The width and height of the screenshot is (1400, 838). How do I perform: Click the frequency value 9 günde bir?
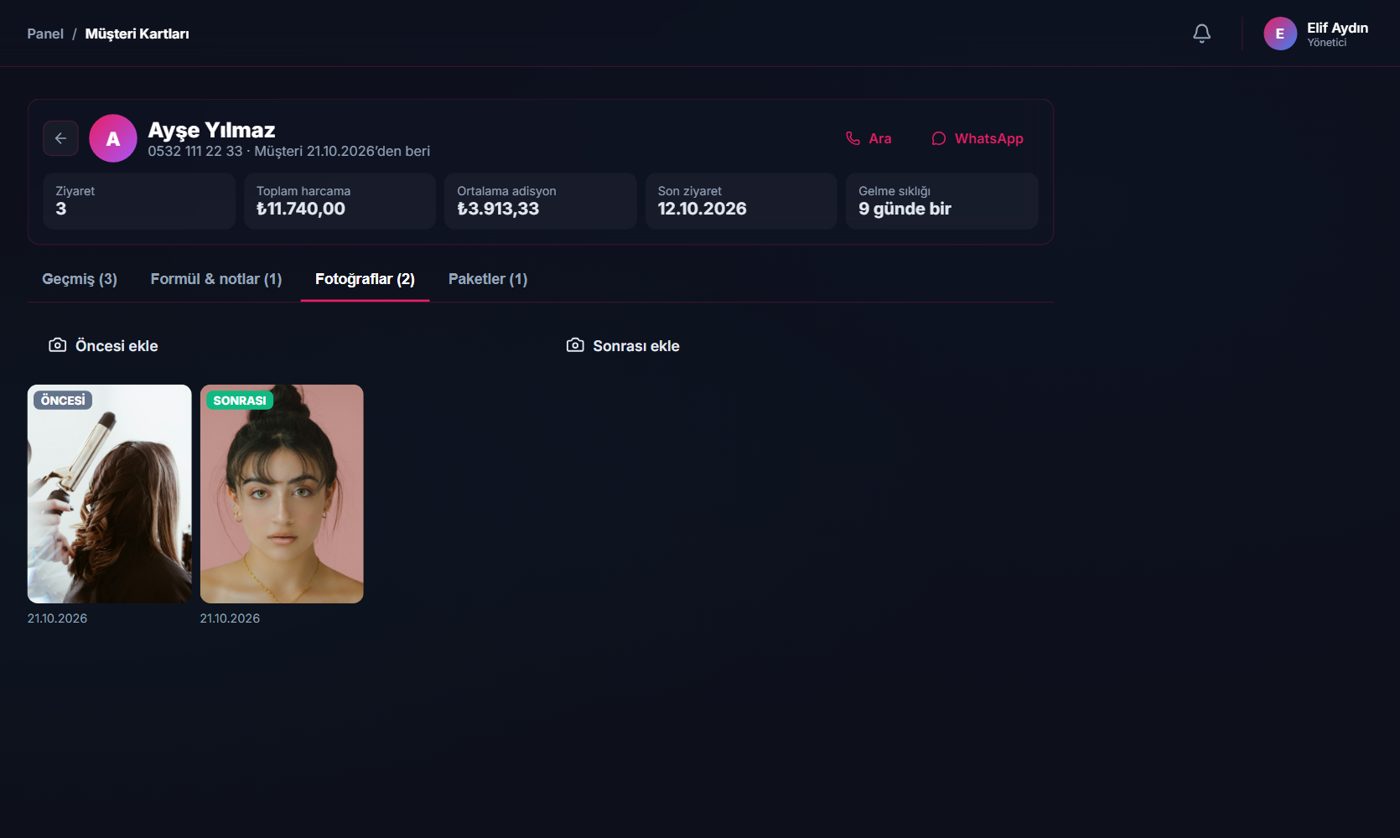(905, 209)
